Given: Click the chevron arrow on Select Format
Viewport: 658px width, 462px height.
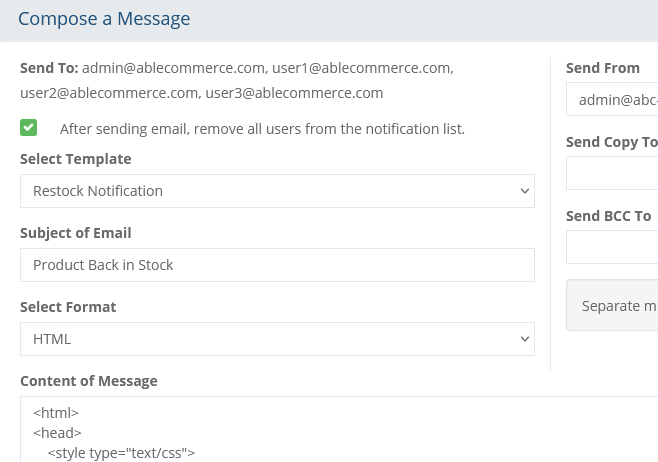Looking at the screenshot, I should (x=525, y=339).
